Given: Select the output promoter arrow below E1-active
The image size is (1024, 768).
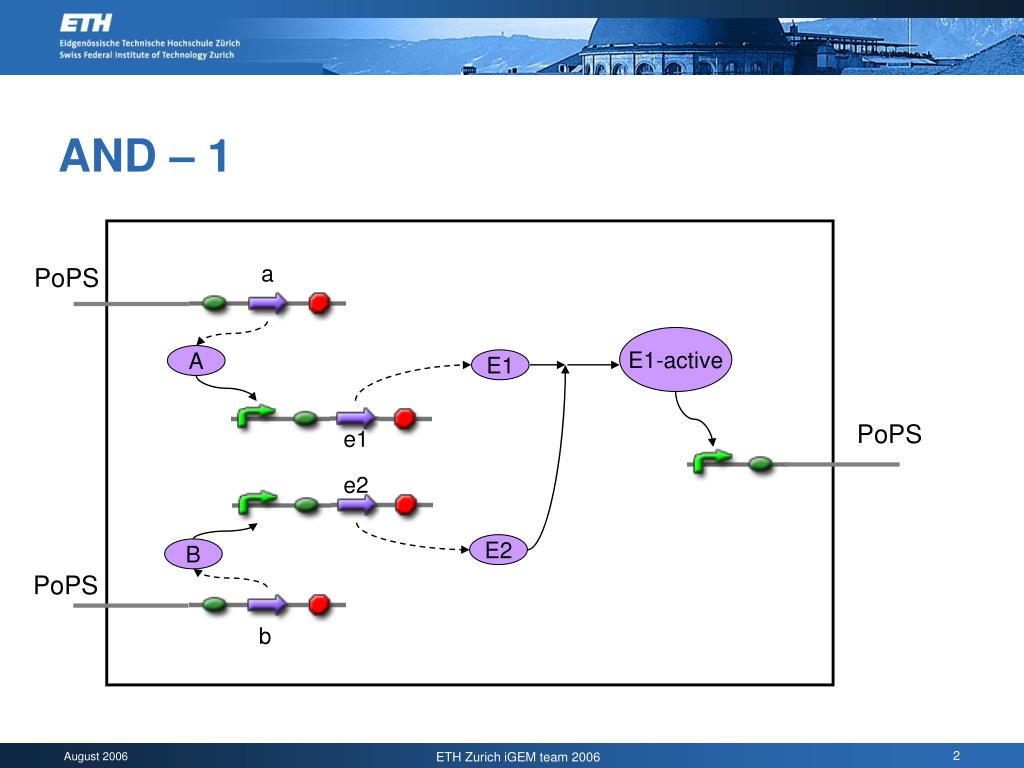Looking at the screenshot, I should [x=711, y=461].
